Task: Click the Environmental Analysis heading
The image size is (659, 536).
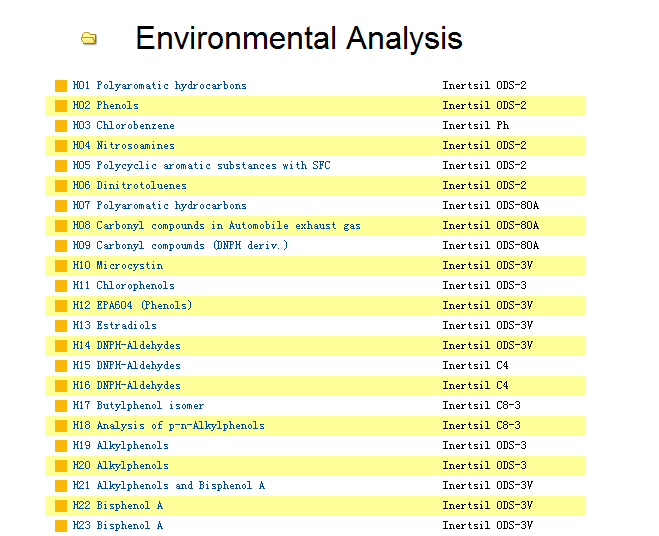Action: 299,38
